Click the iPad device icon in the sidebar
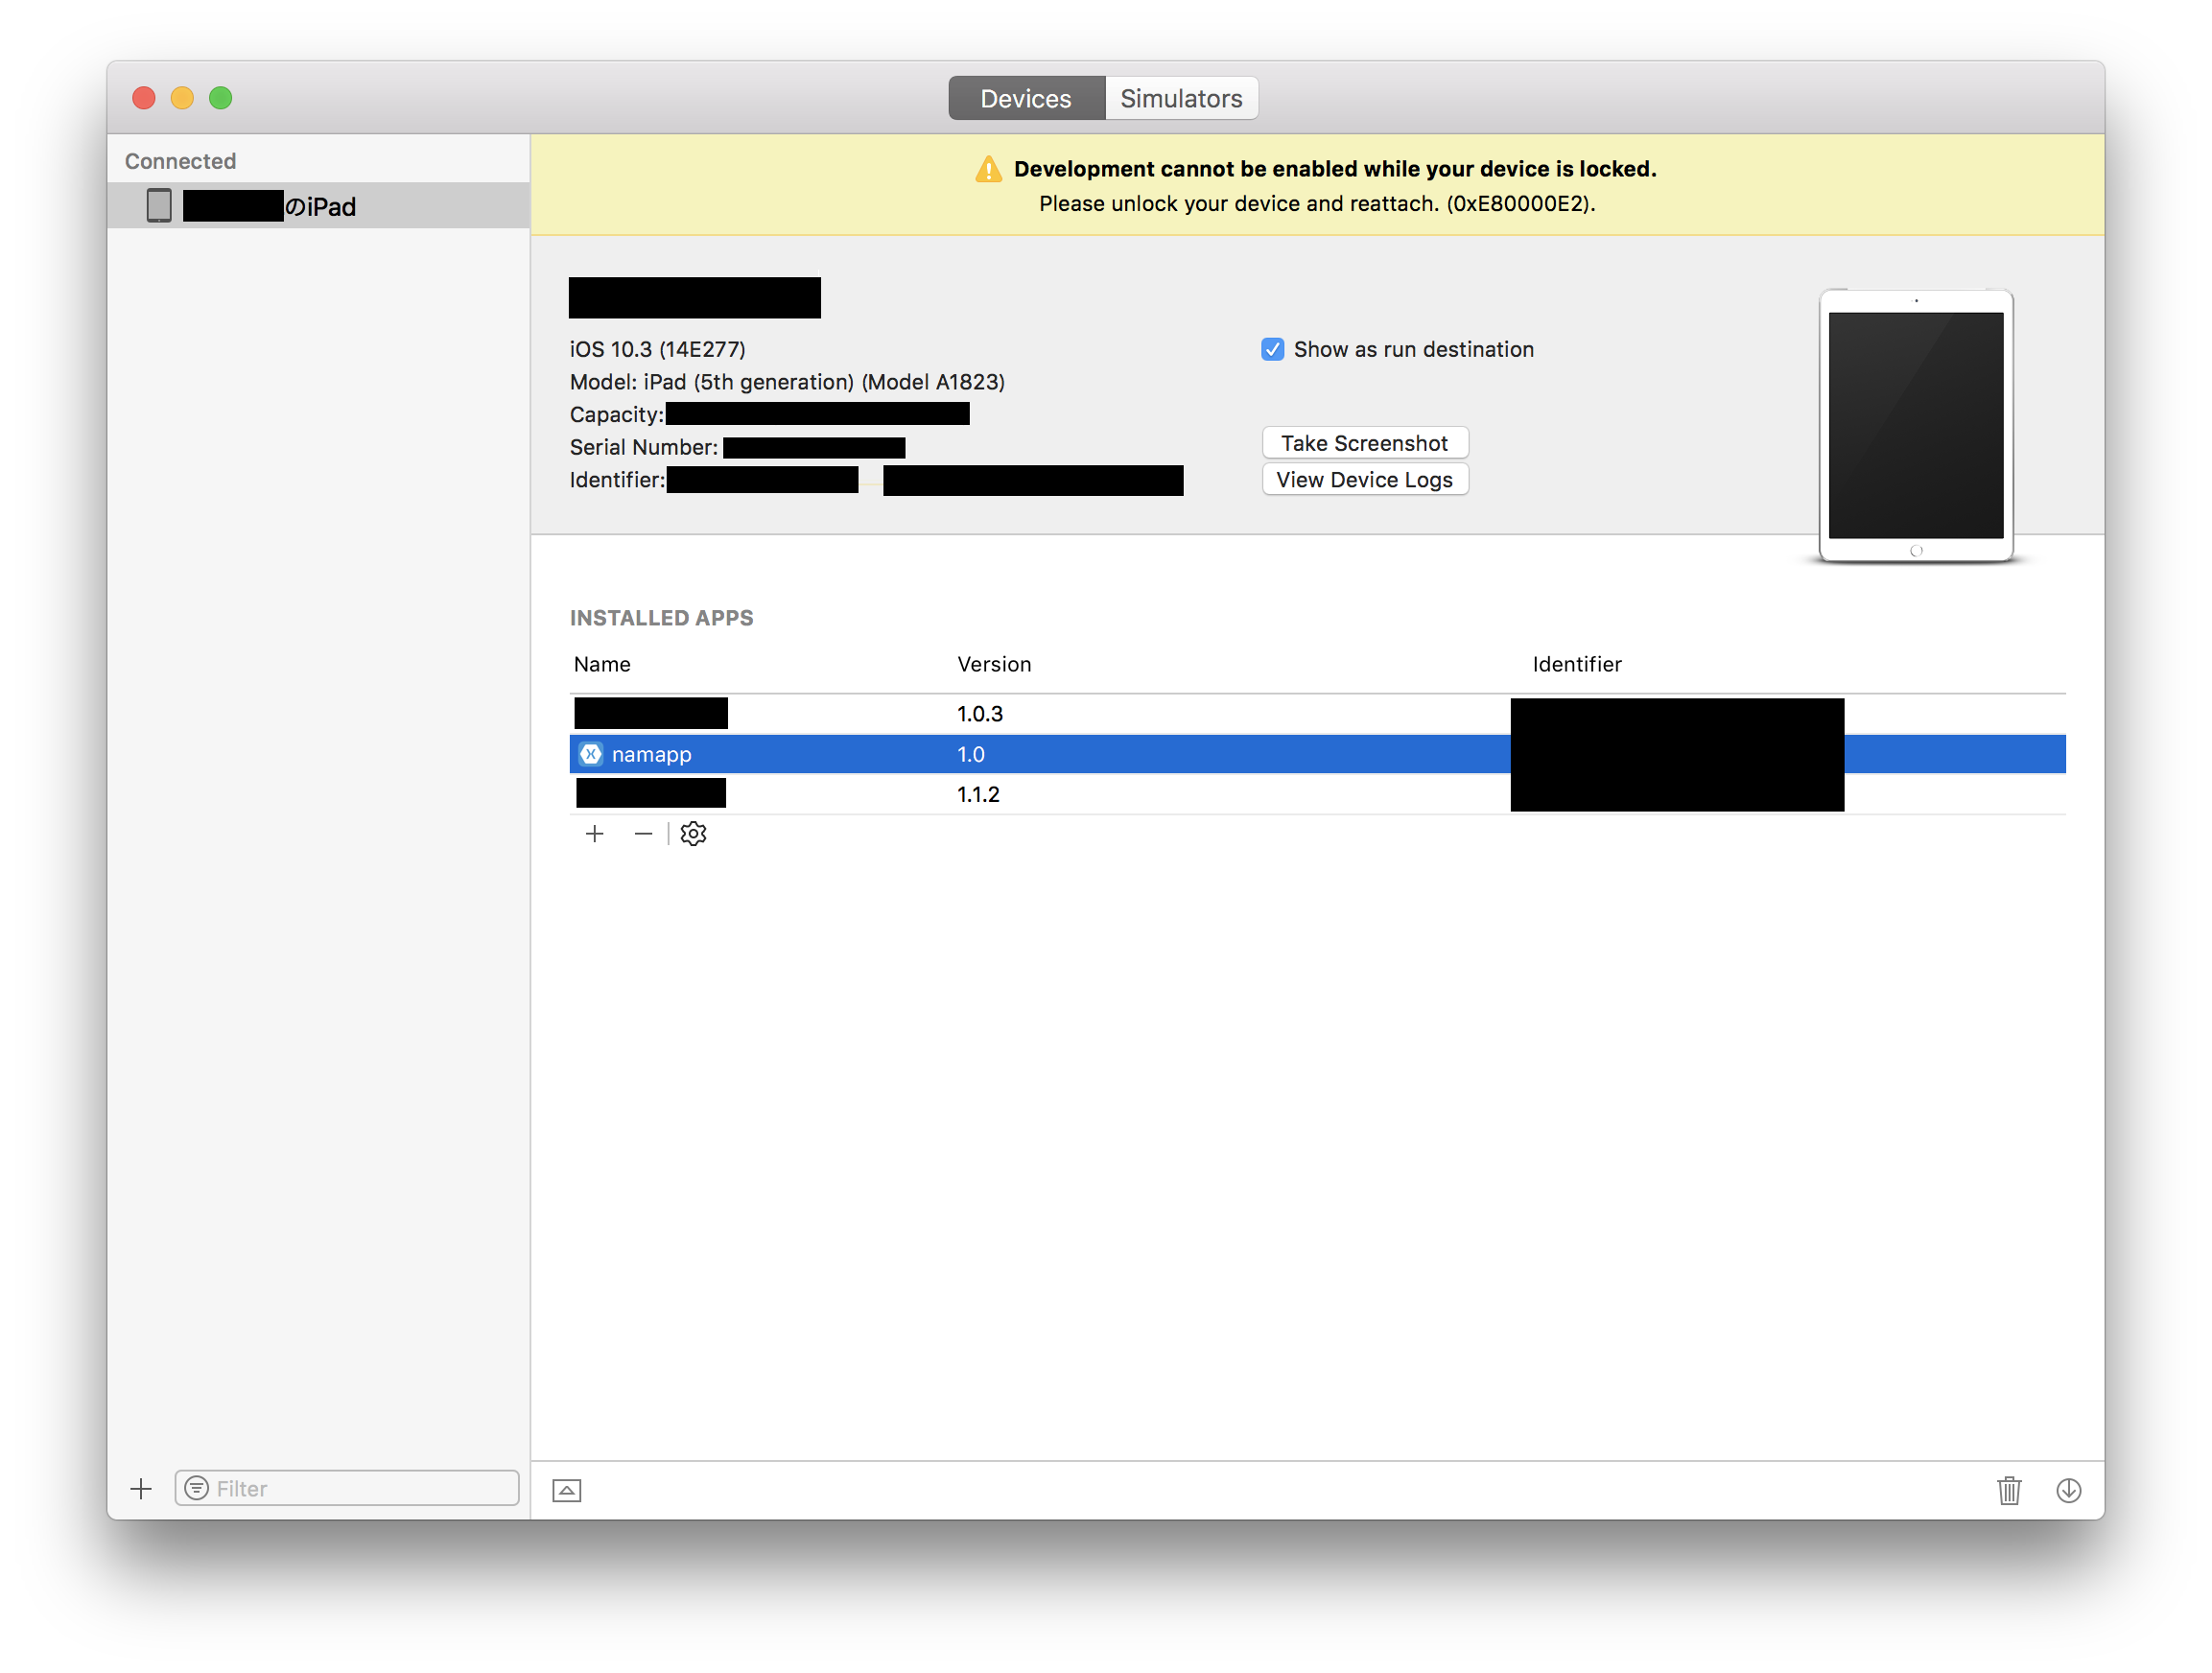 (158, 206)
